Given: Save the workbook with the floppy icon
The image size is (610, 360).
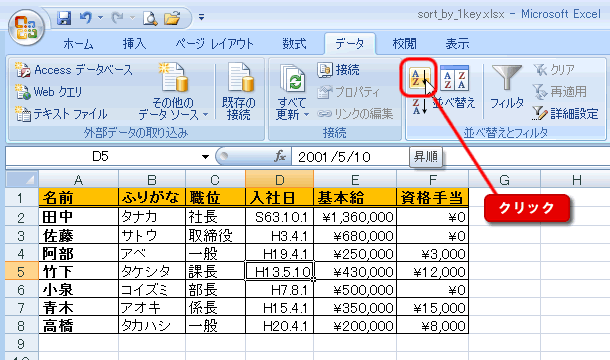Looking at the screenshot, I should click(64, 18).
